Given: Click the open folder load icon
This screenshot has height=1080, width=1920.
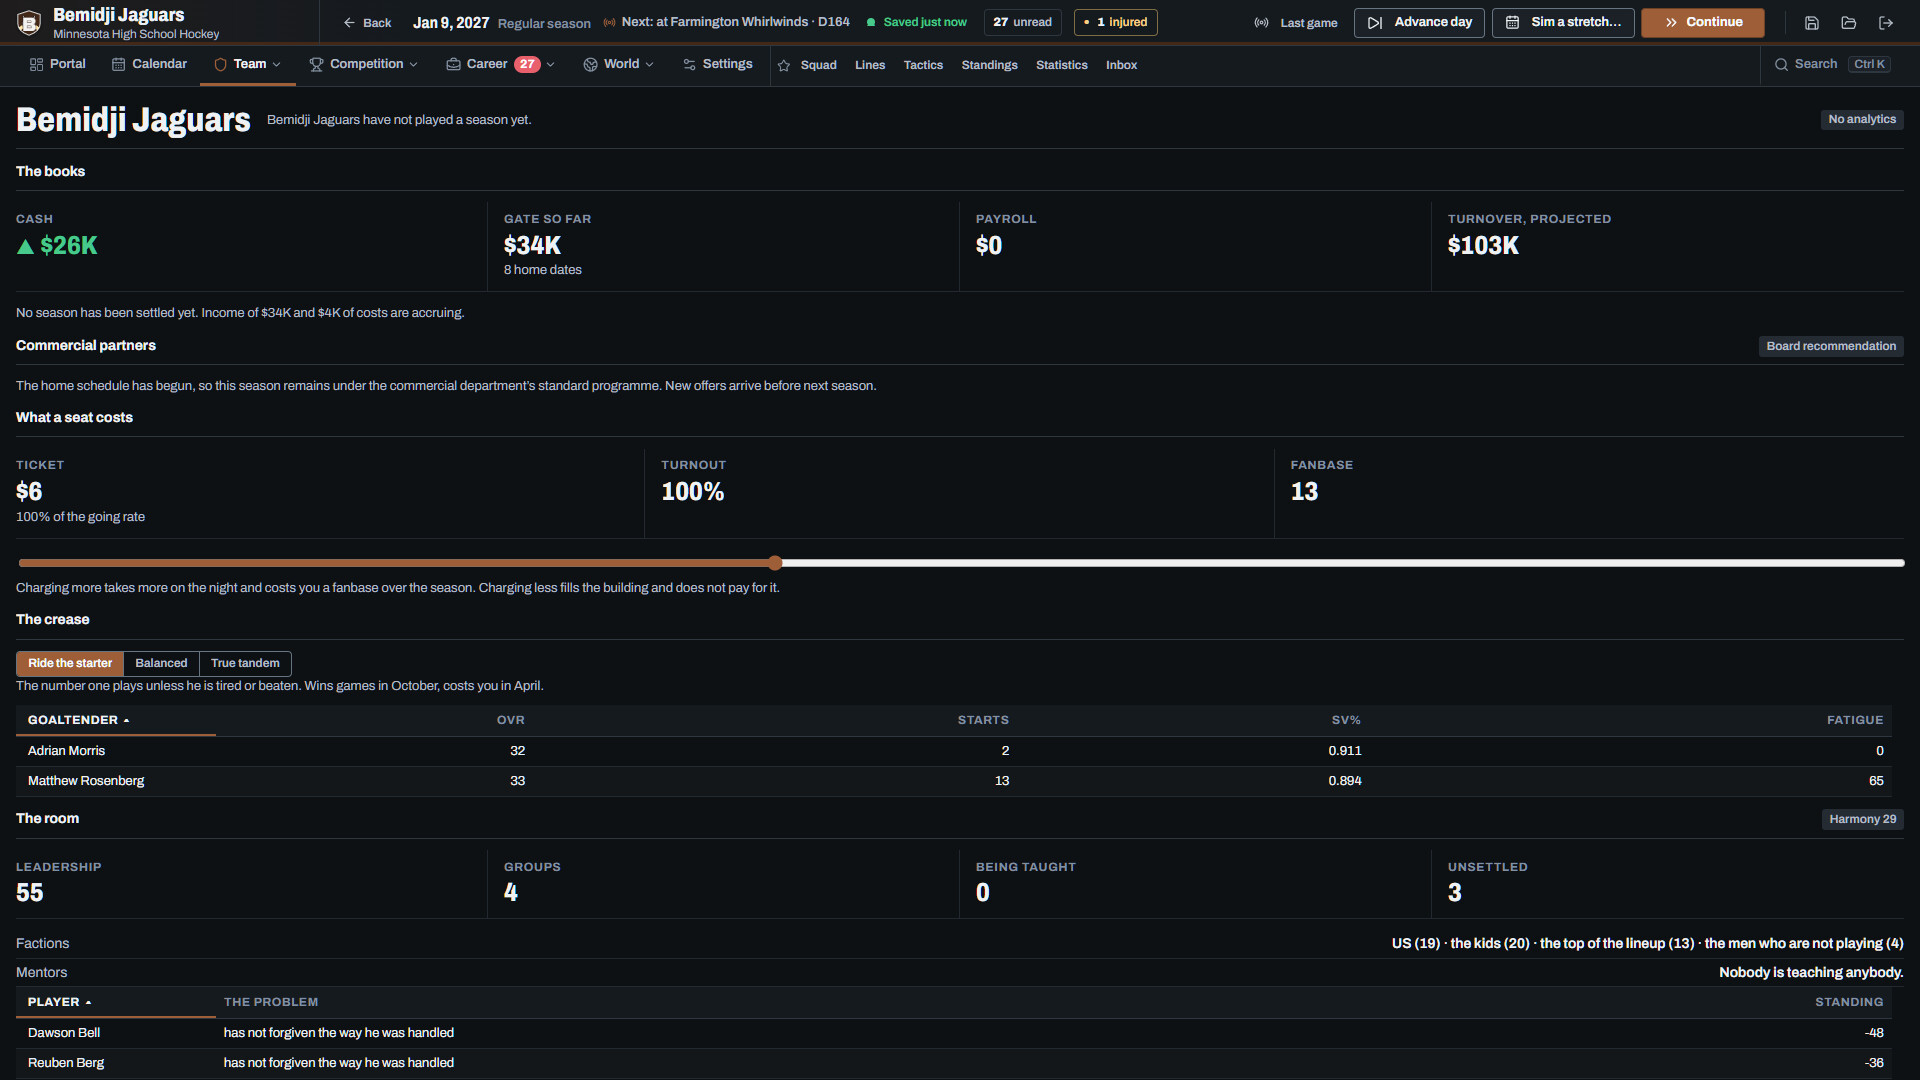Looking at the screenshot, I should [x=1848, y=23].
